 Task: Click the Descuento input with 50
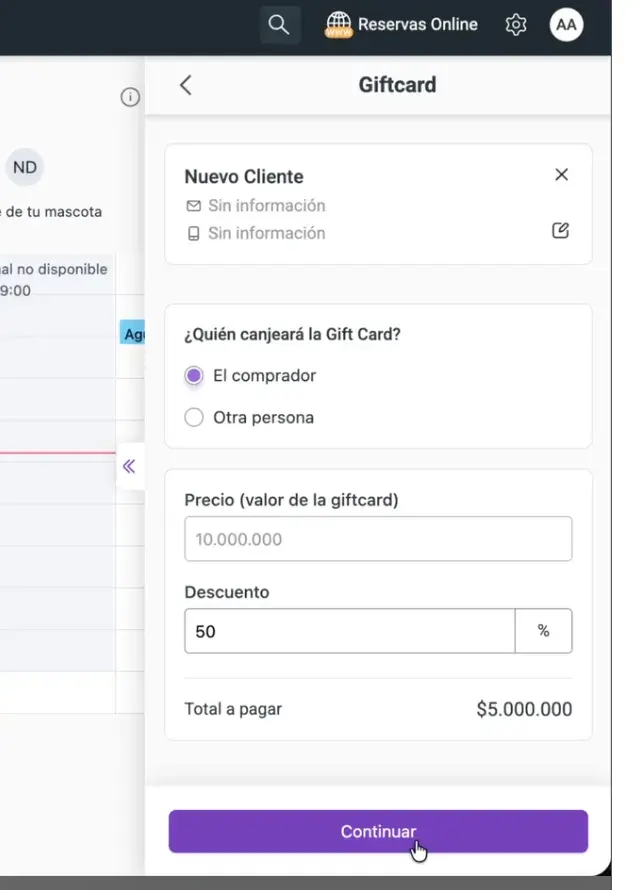pos(350,631)
